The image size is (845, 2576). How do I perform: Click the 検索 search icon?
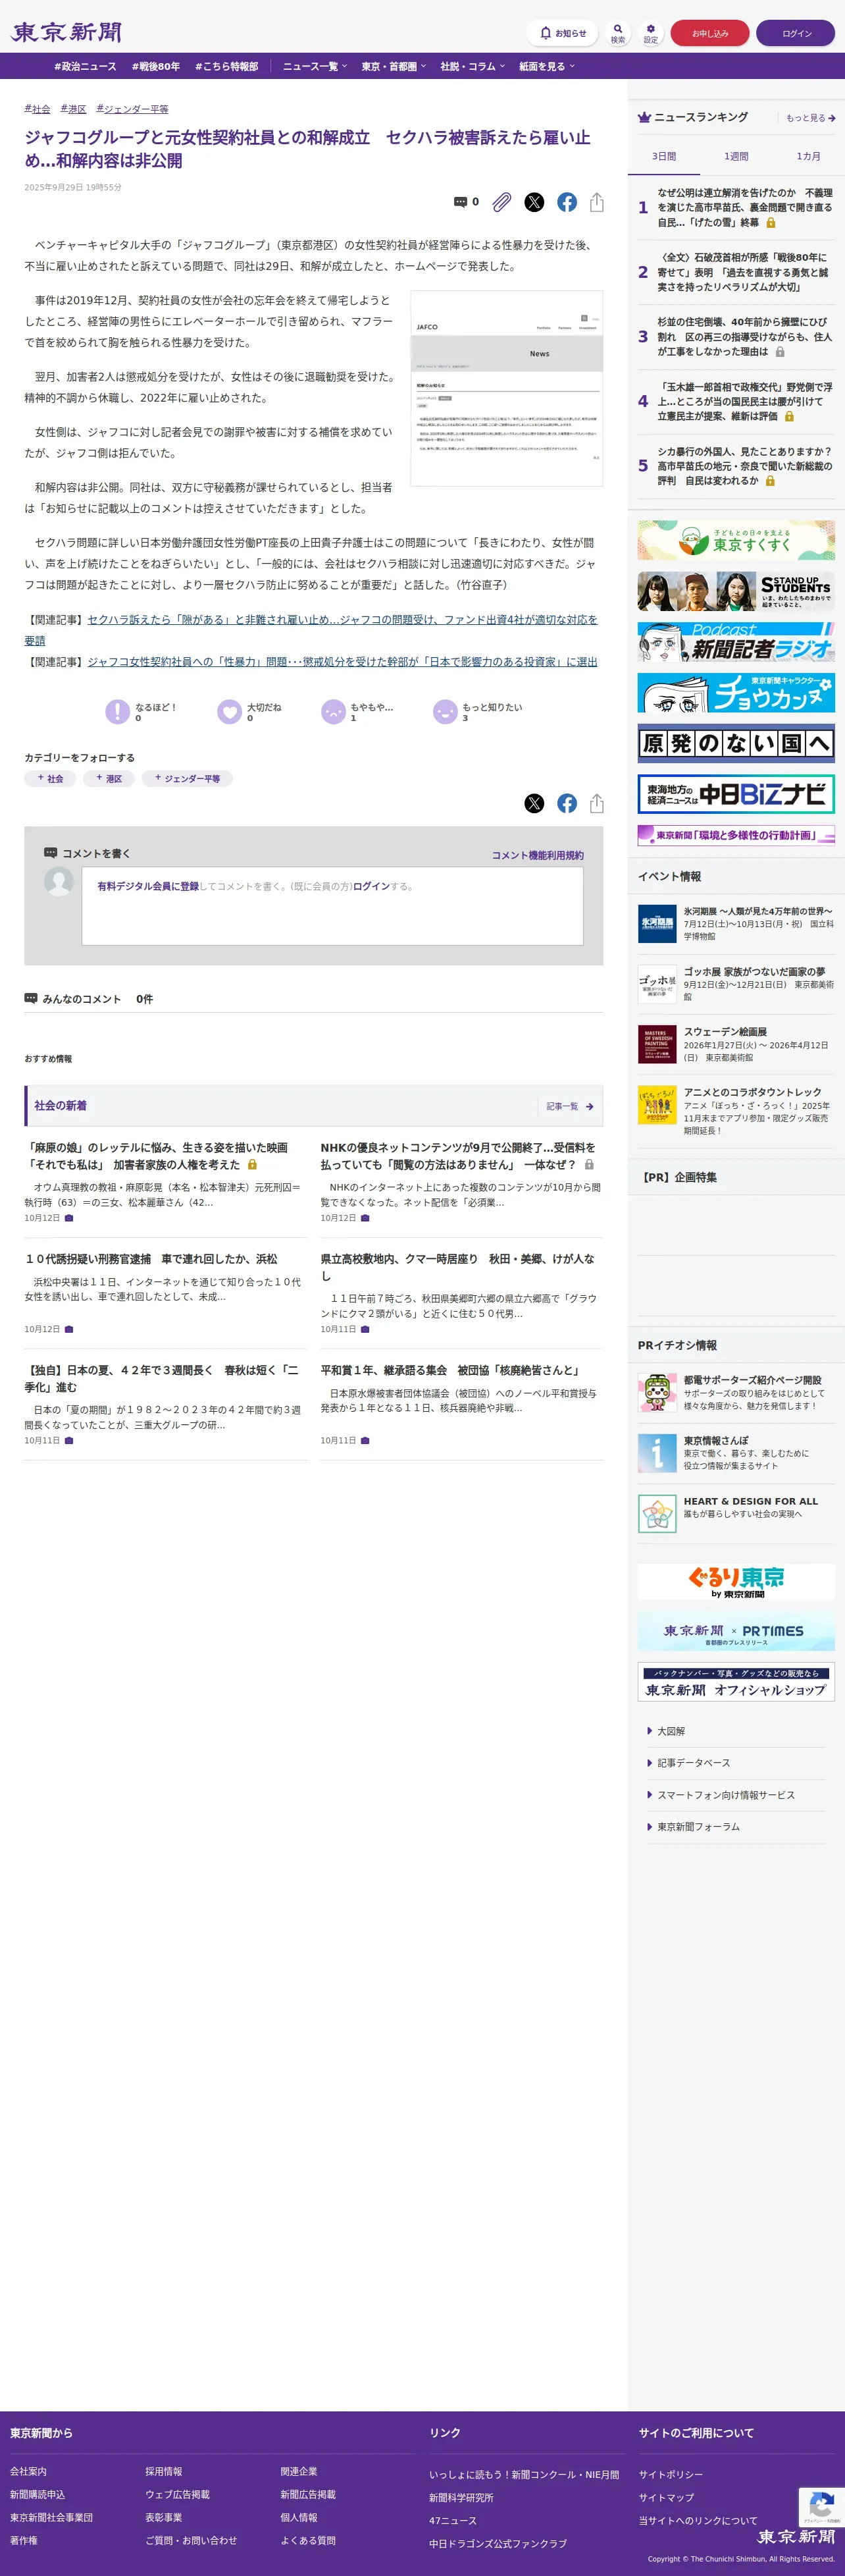click(618, 33)
